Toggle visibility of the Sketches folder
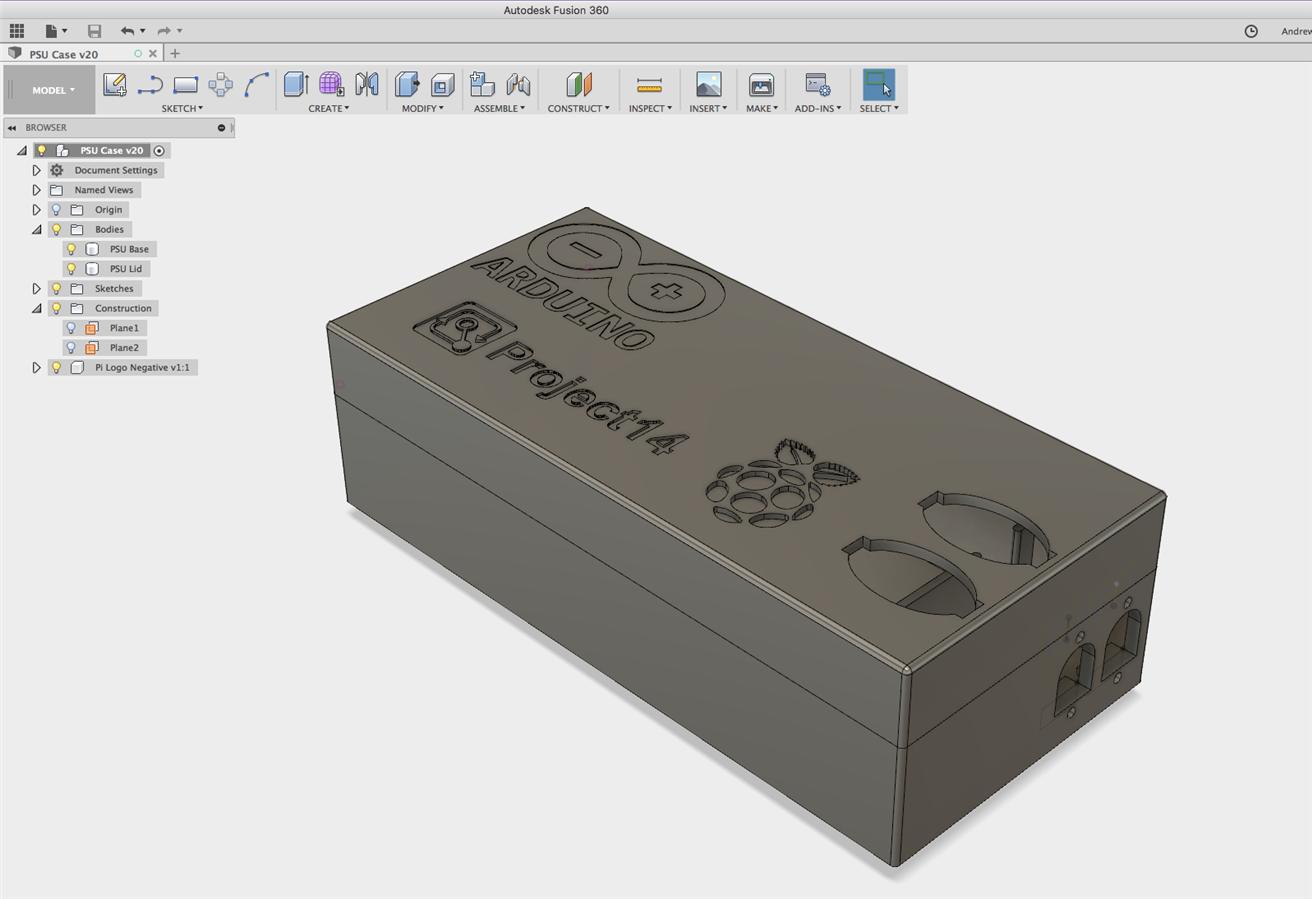Viewport: 1312px width, 899px height. click(56, 289)
